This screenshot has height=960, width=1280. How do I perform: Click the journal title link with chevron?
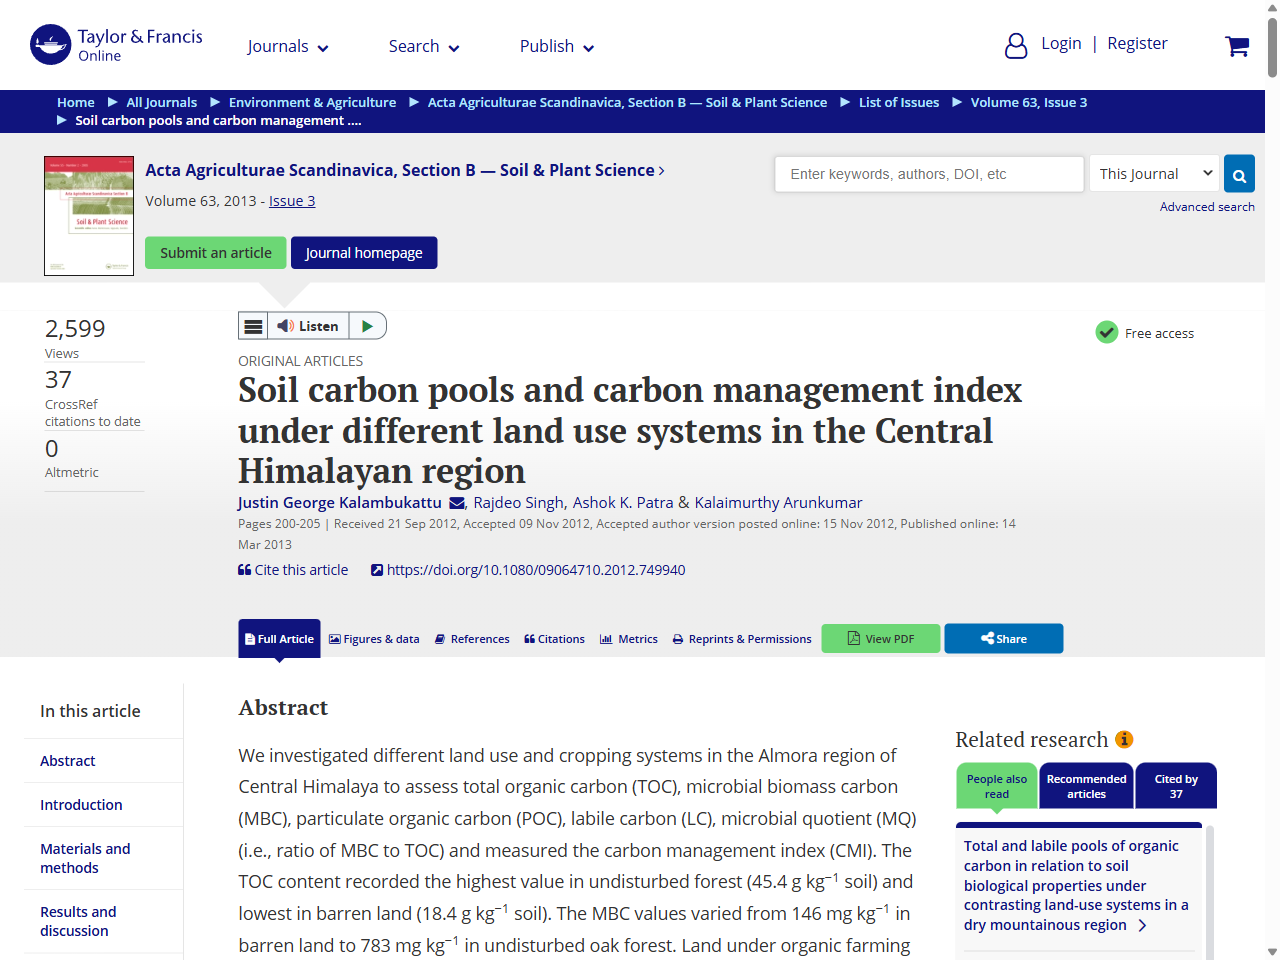tap(405, 170)
